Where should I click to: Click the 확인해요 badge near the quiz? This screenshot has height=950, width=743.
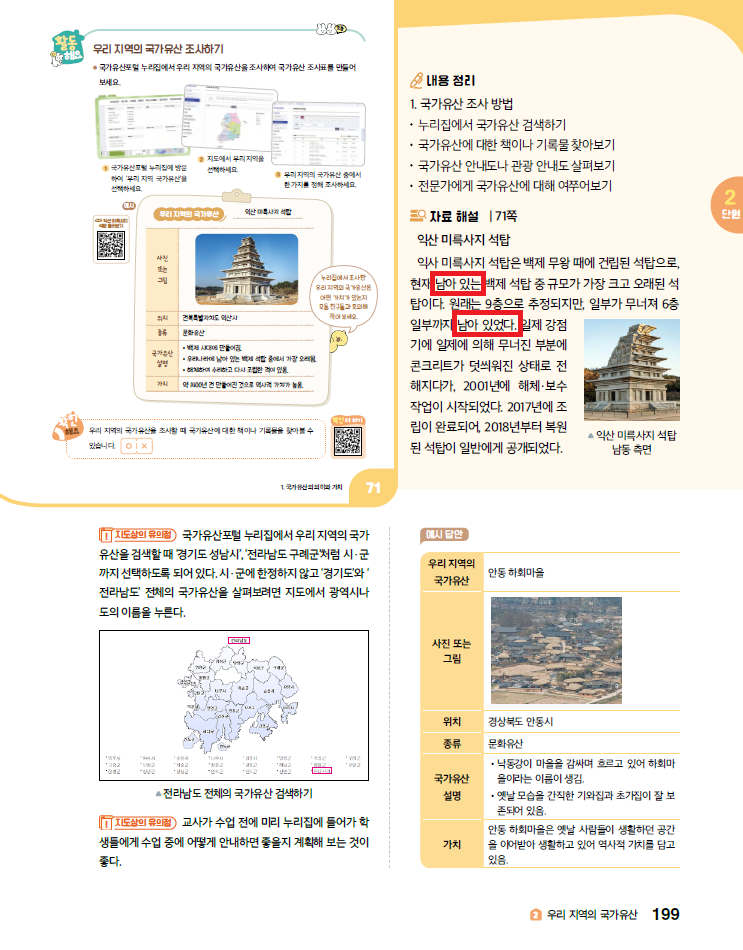tap(68, 425)
